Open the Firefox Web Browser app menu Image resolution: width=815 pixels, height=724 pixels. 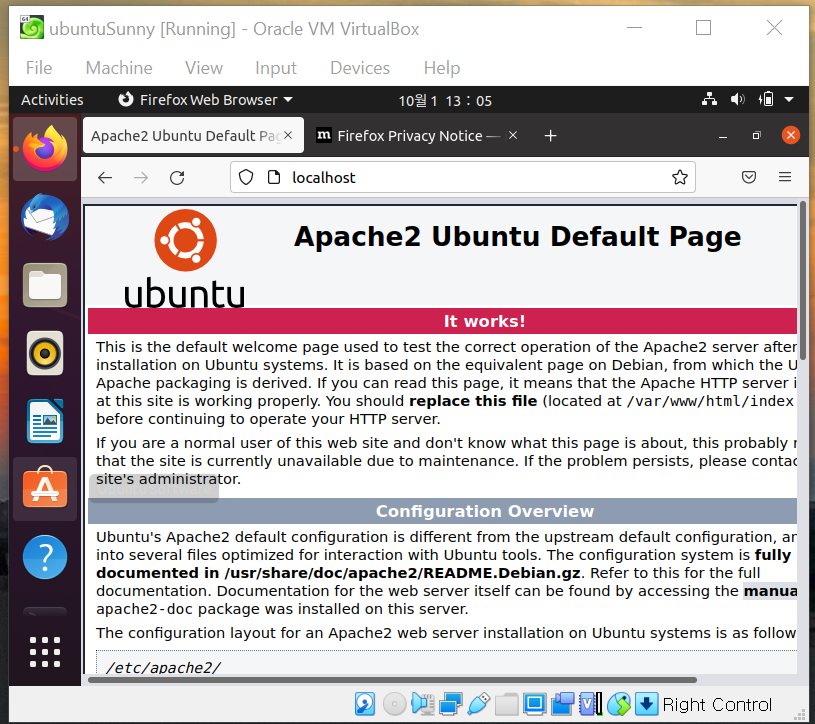(x=206, y=100)
